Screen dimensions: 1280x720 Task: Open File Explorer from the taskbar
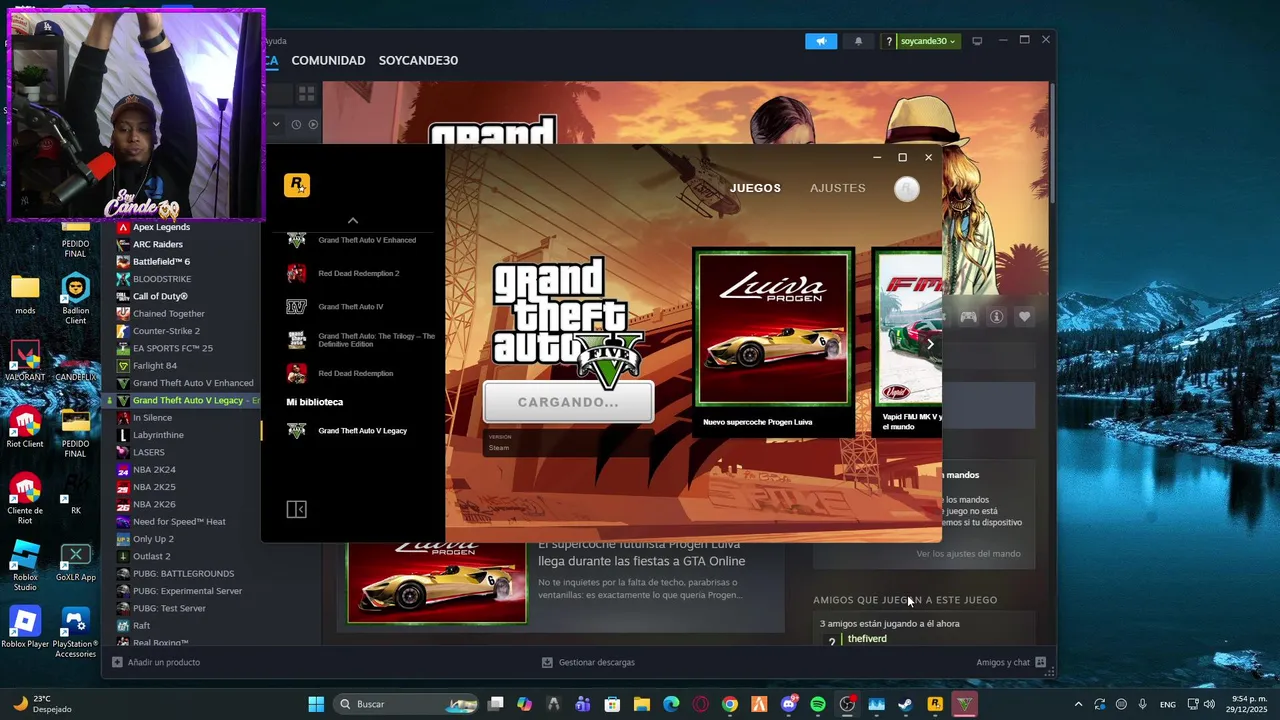click(641, 704)
